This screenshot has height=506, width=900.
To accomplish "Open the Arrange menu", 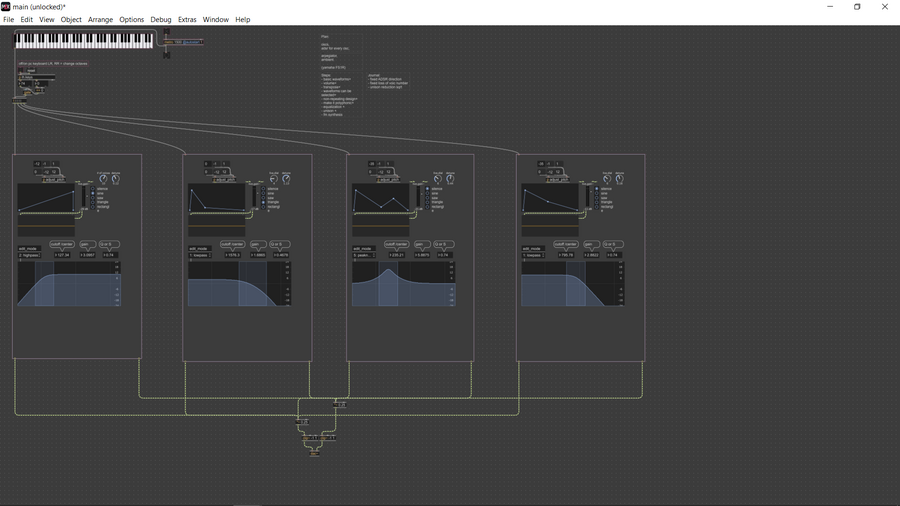I will (x=100, y=19).
